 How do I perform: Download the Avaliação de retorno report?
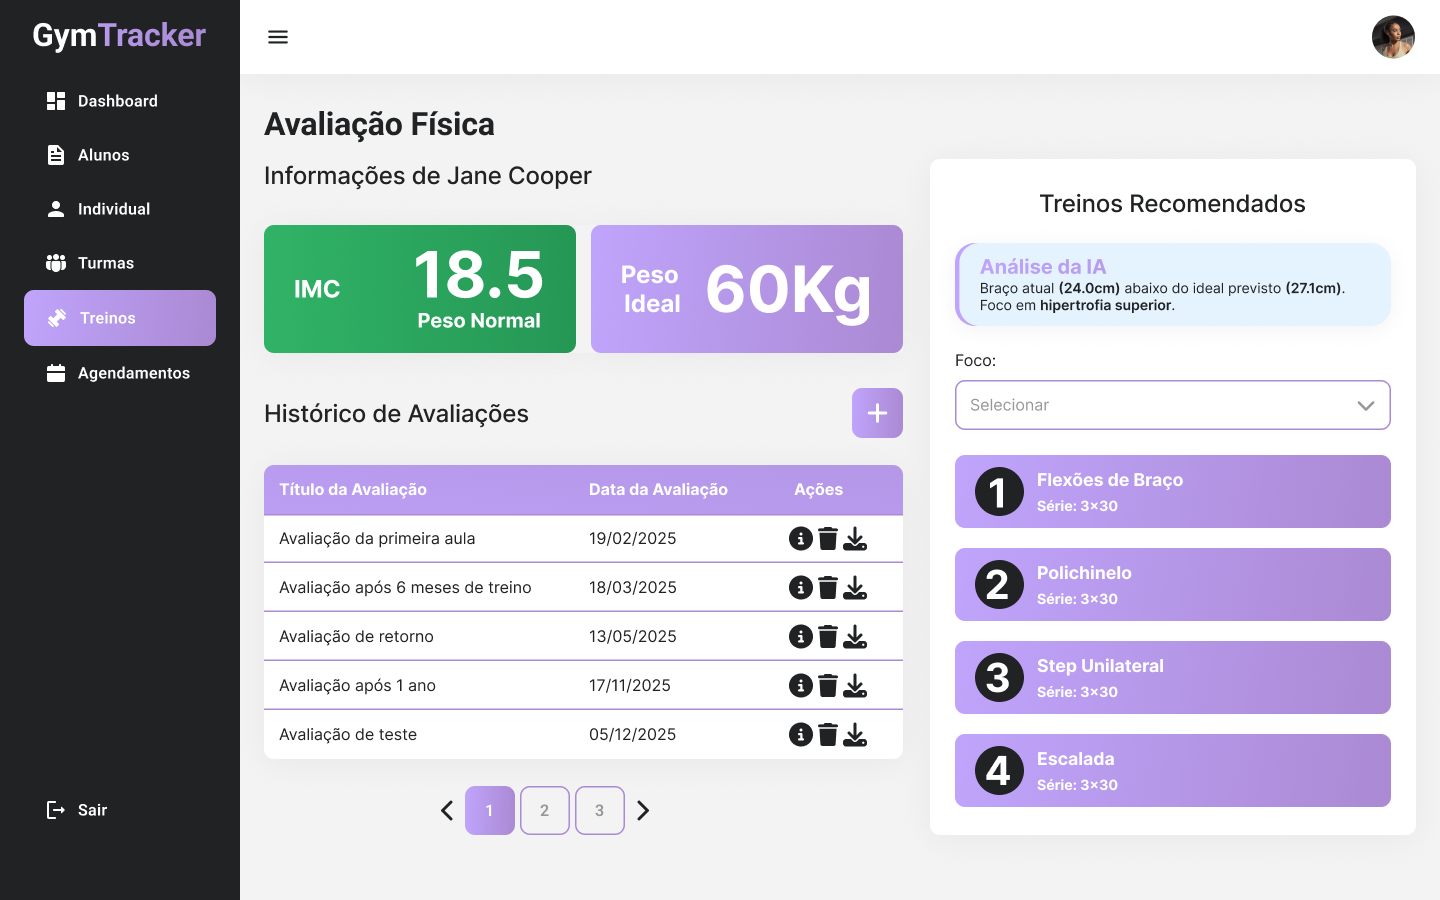pyautogui.click(x=855, y=637)
